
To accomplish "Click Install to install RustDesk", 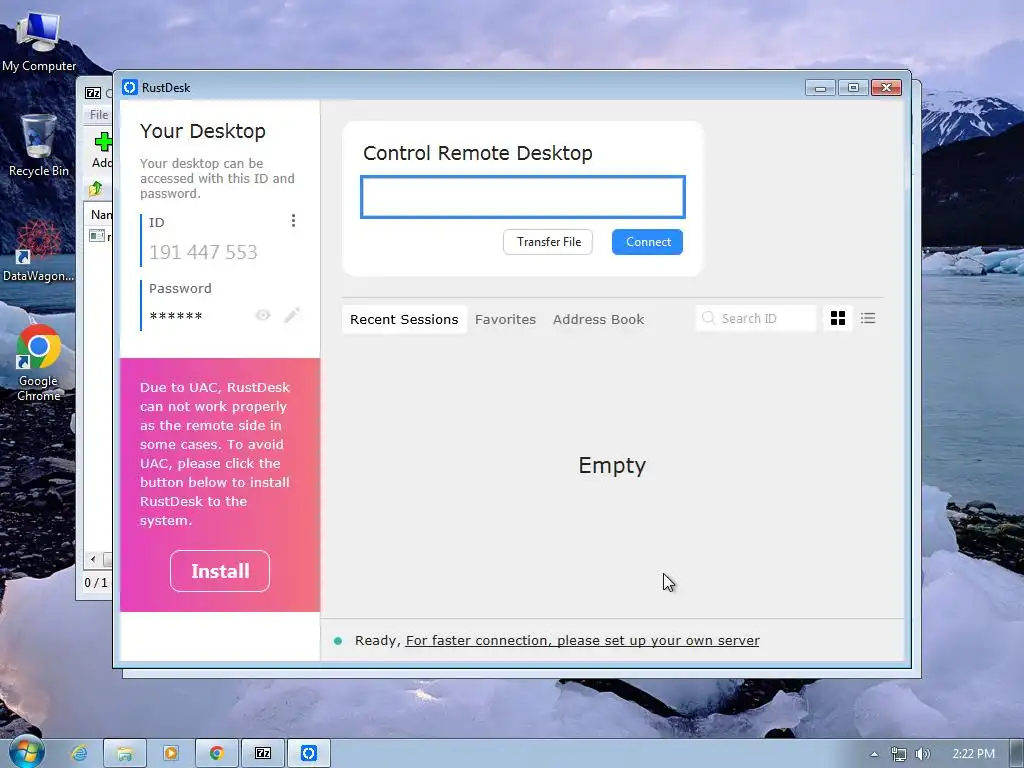I will [219, 571].
